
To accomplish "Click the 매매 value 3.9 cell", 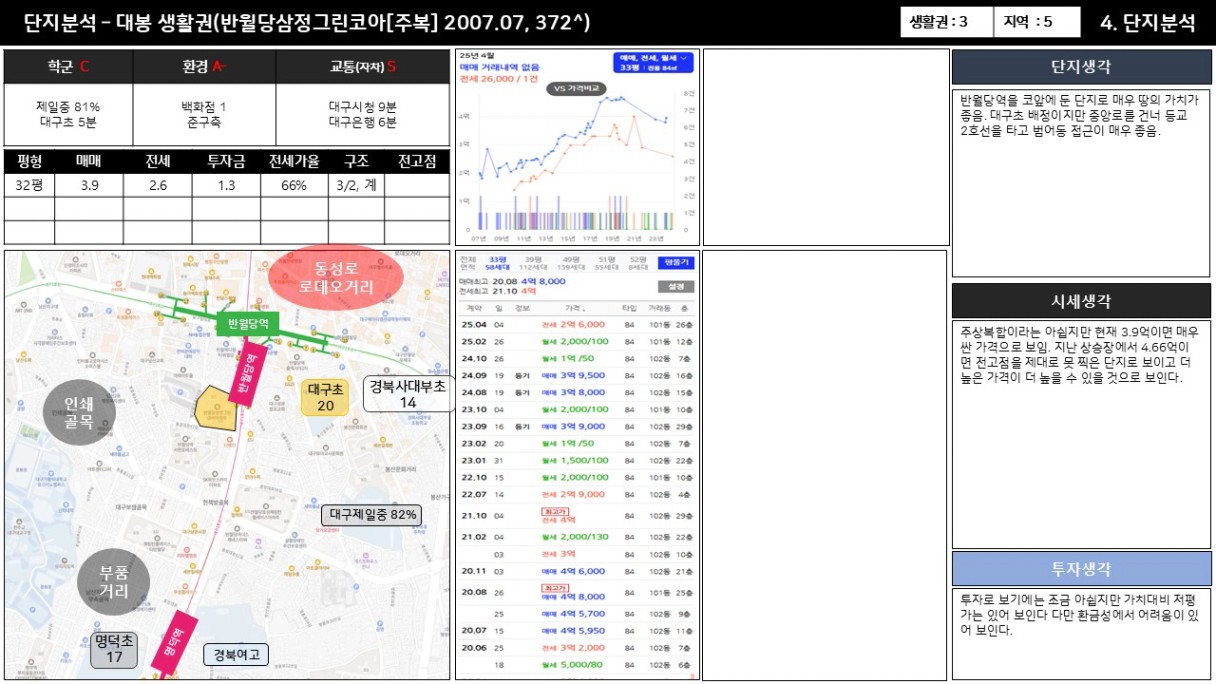I will (89, 185).
